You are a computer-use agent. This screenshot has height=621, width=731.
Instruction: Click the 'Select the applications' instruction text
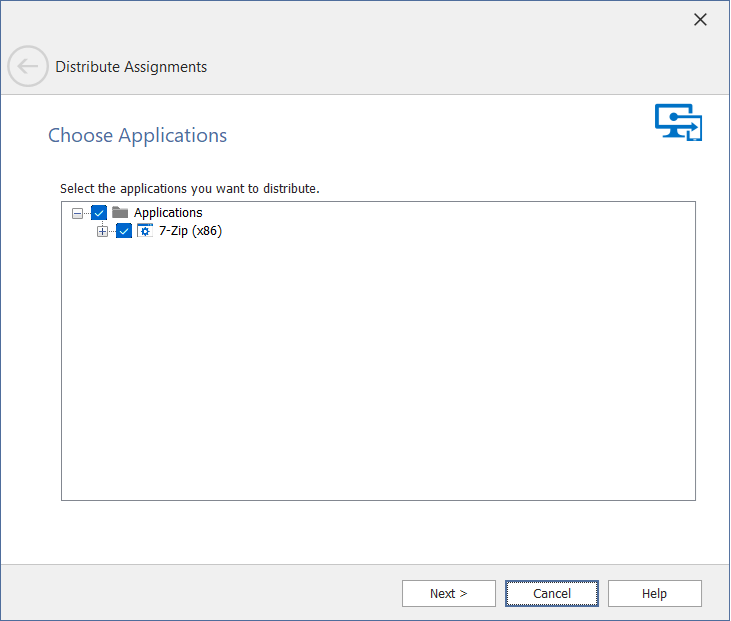pyautogui.click(x=189, y=188)
